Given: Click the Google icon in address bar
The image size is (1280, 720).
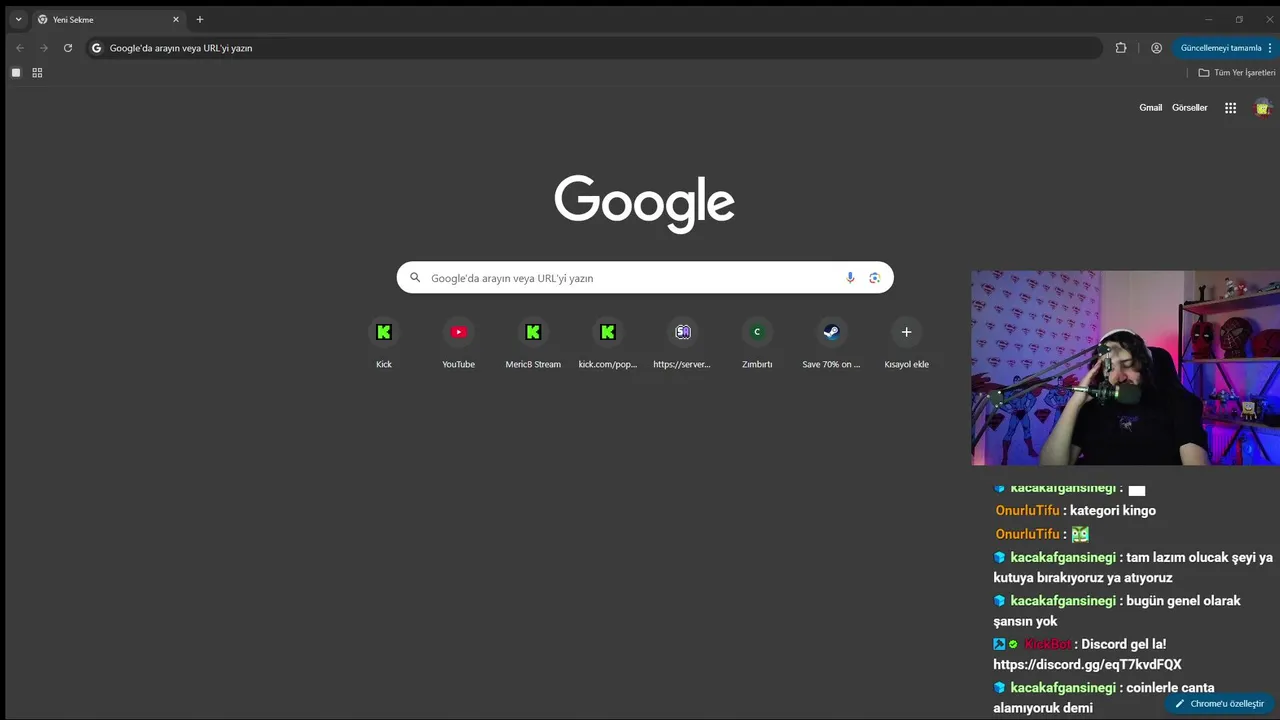Looking at the screenshot, I should [97, 48].
